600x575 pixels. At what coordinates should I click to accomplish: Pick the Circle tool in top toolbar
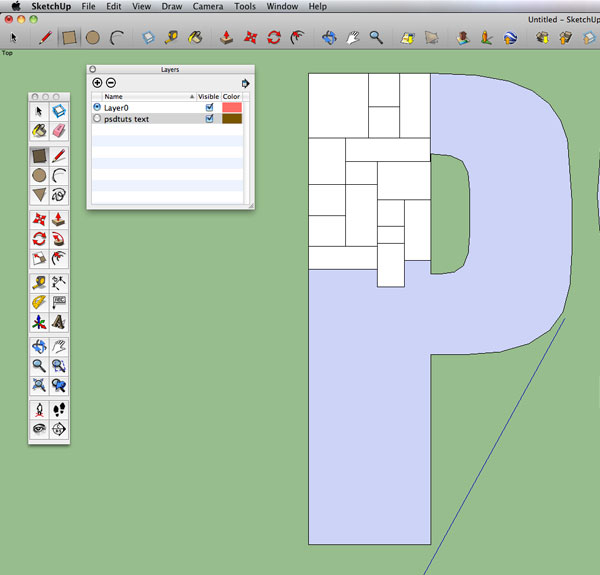pyautogui.click(x=93, y=37)
